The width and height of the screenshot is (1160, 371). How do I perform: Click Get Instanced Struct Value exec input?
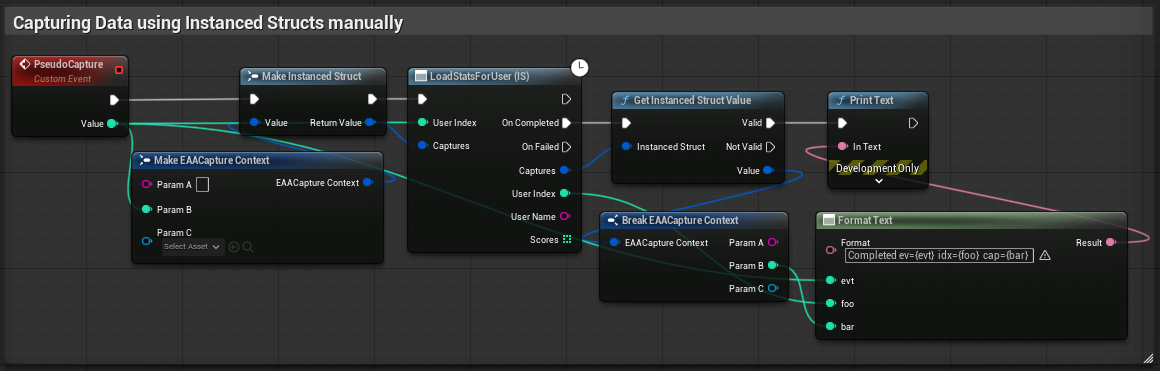point(627,123)
